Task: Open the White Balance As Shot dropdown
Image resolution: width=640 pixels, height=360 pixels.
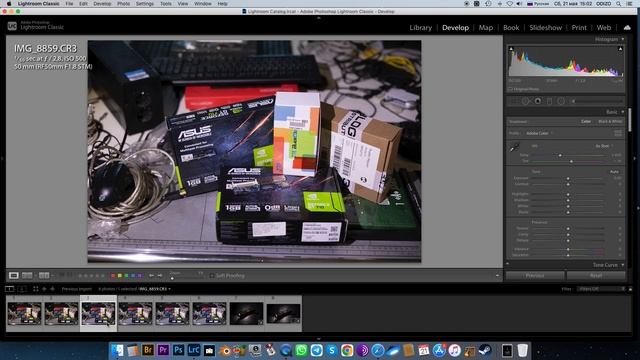Action: pos(604,146)
